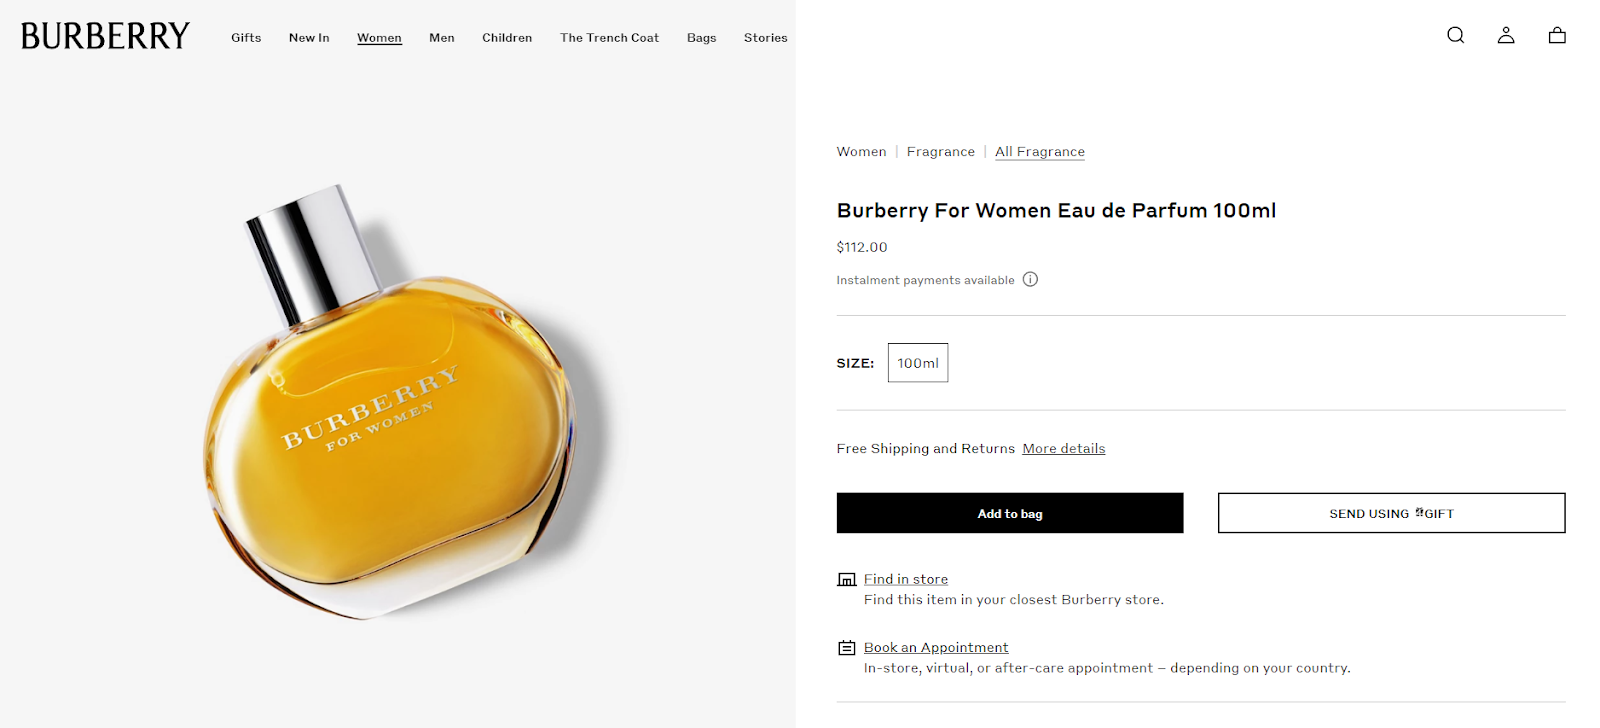Viewport: 1600px width, 728px height.
Task: Open the shopping bag icon
Action: point(1556,35)
